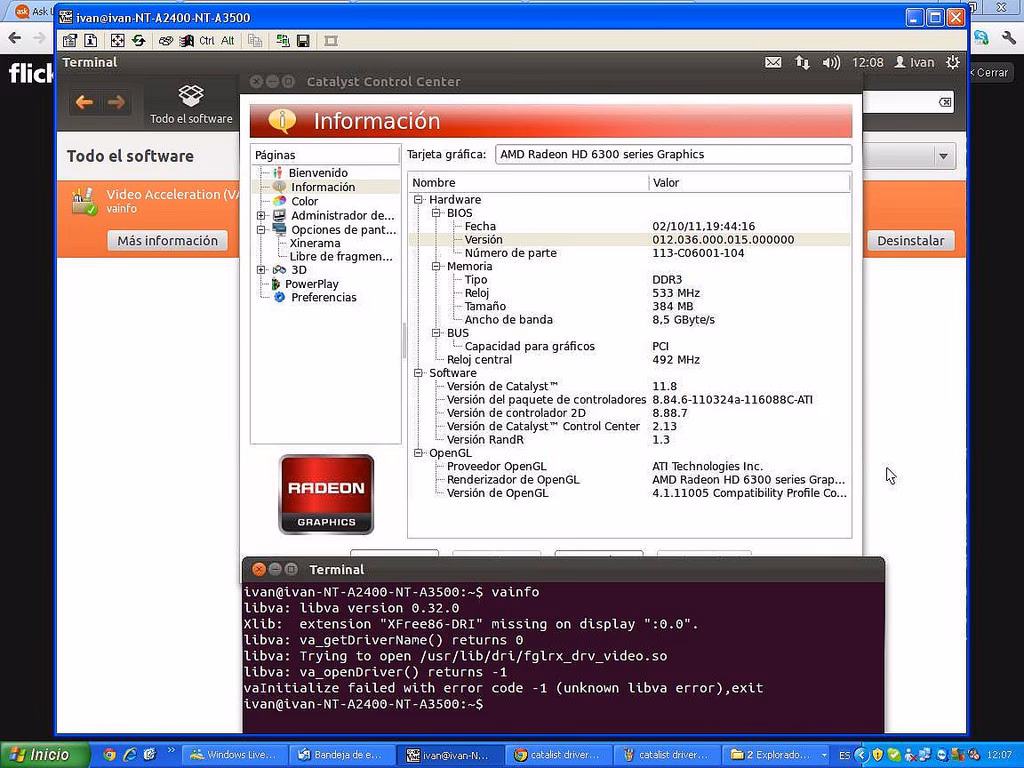Viewport: 1024px width, 768px height.
Task: Expand Administrador de... tree node
Action: pyautogui.click(x=261, y=216)
